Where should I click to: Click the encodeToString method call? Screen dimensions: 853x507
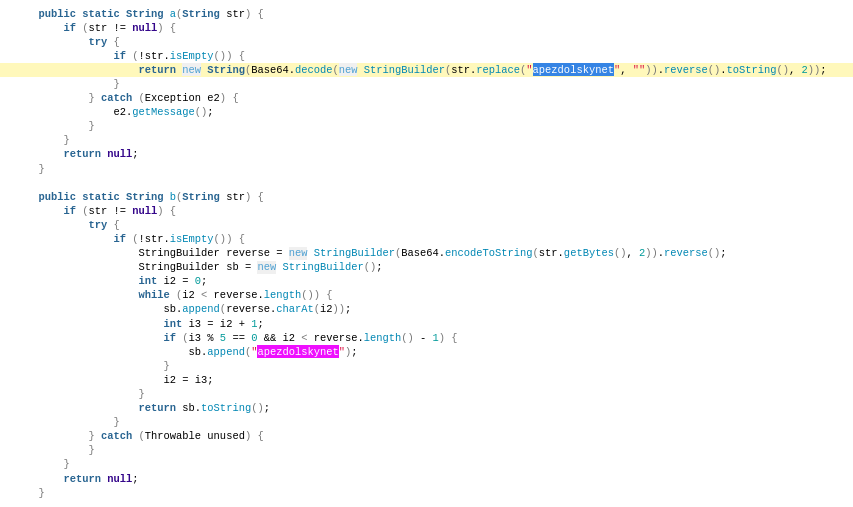point(488,253)
